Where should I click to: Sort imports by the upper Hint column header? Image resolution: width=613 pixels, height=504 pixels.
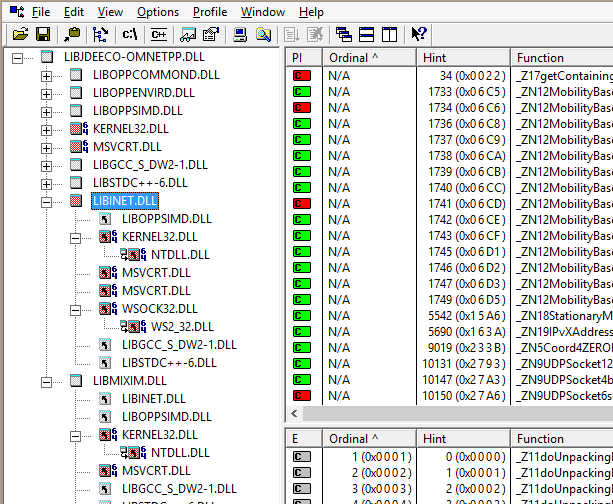pyautogui.click(x=464, y=58)
